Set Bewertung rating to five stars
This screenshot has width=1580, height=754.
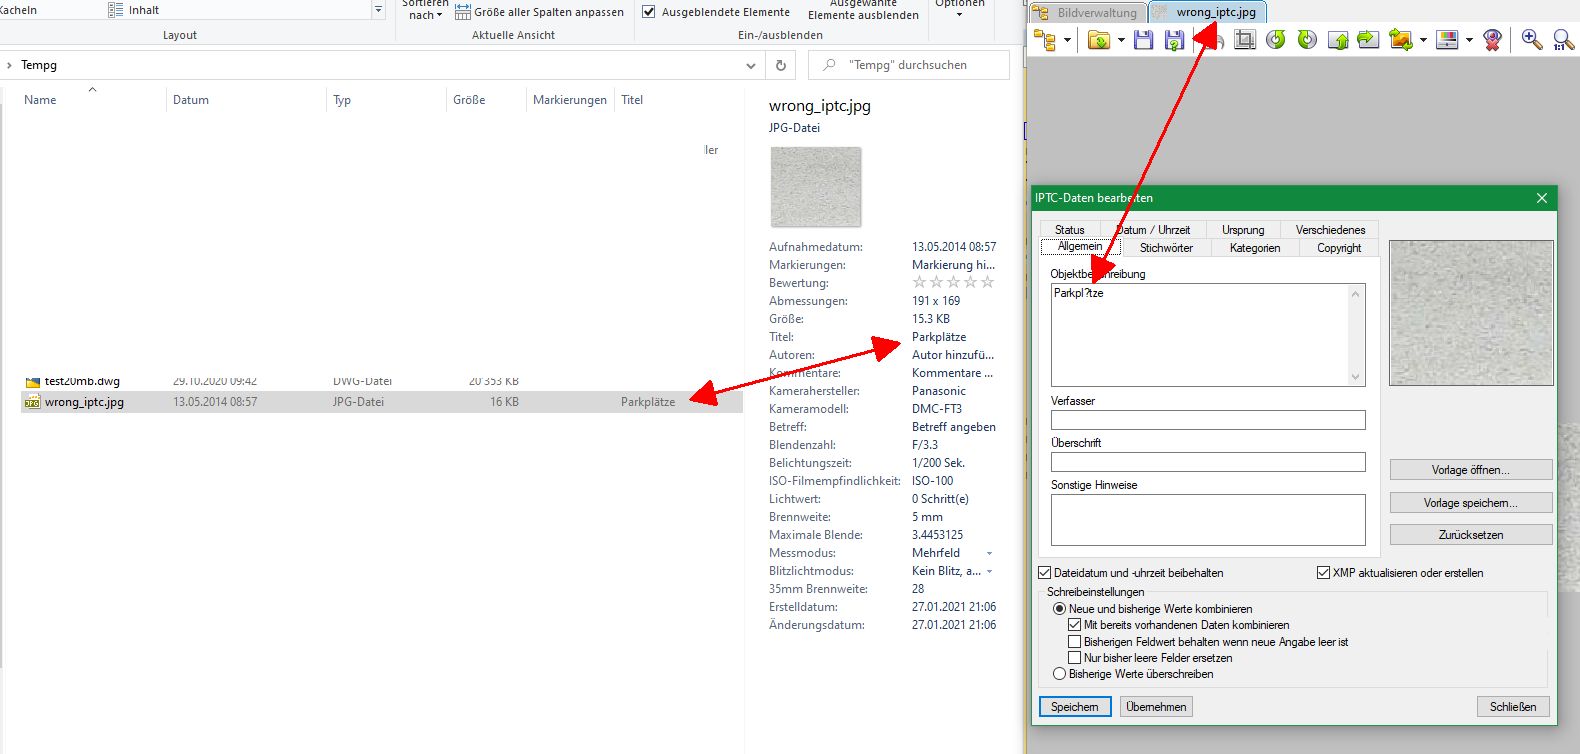[987, 283]
